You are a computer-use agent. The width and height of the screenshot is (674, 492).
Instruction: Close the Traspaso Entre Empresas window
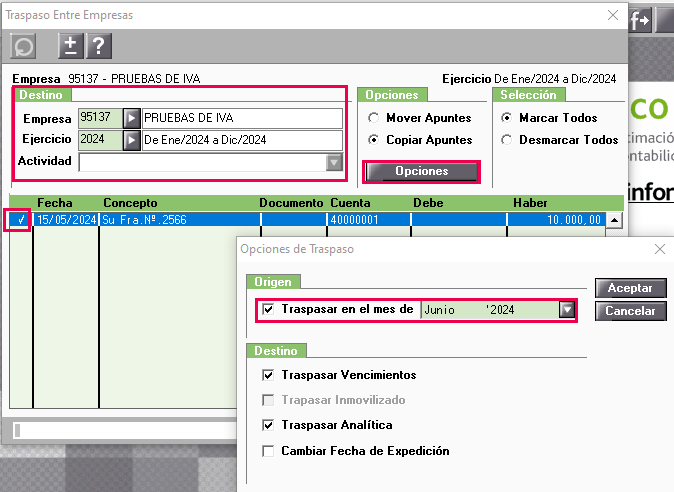click(x=612, y=15)
